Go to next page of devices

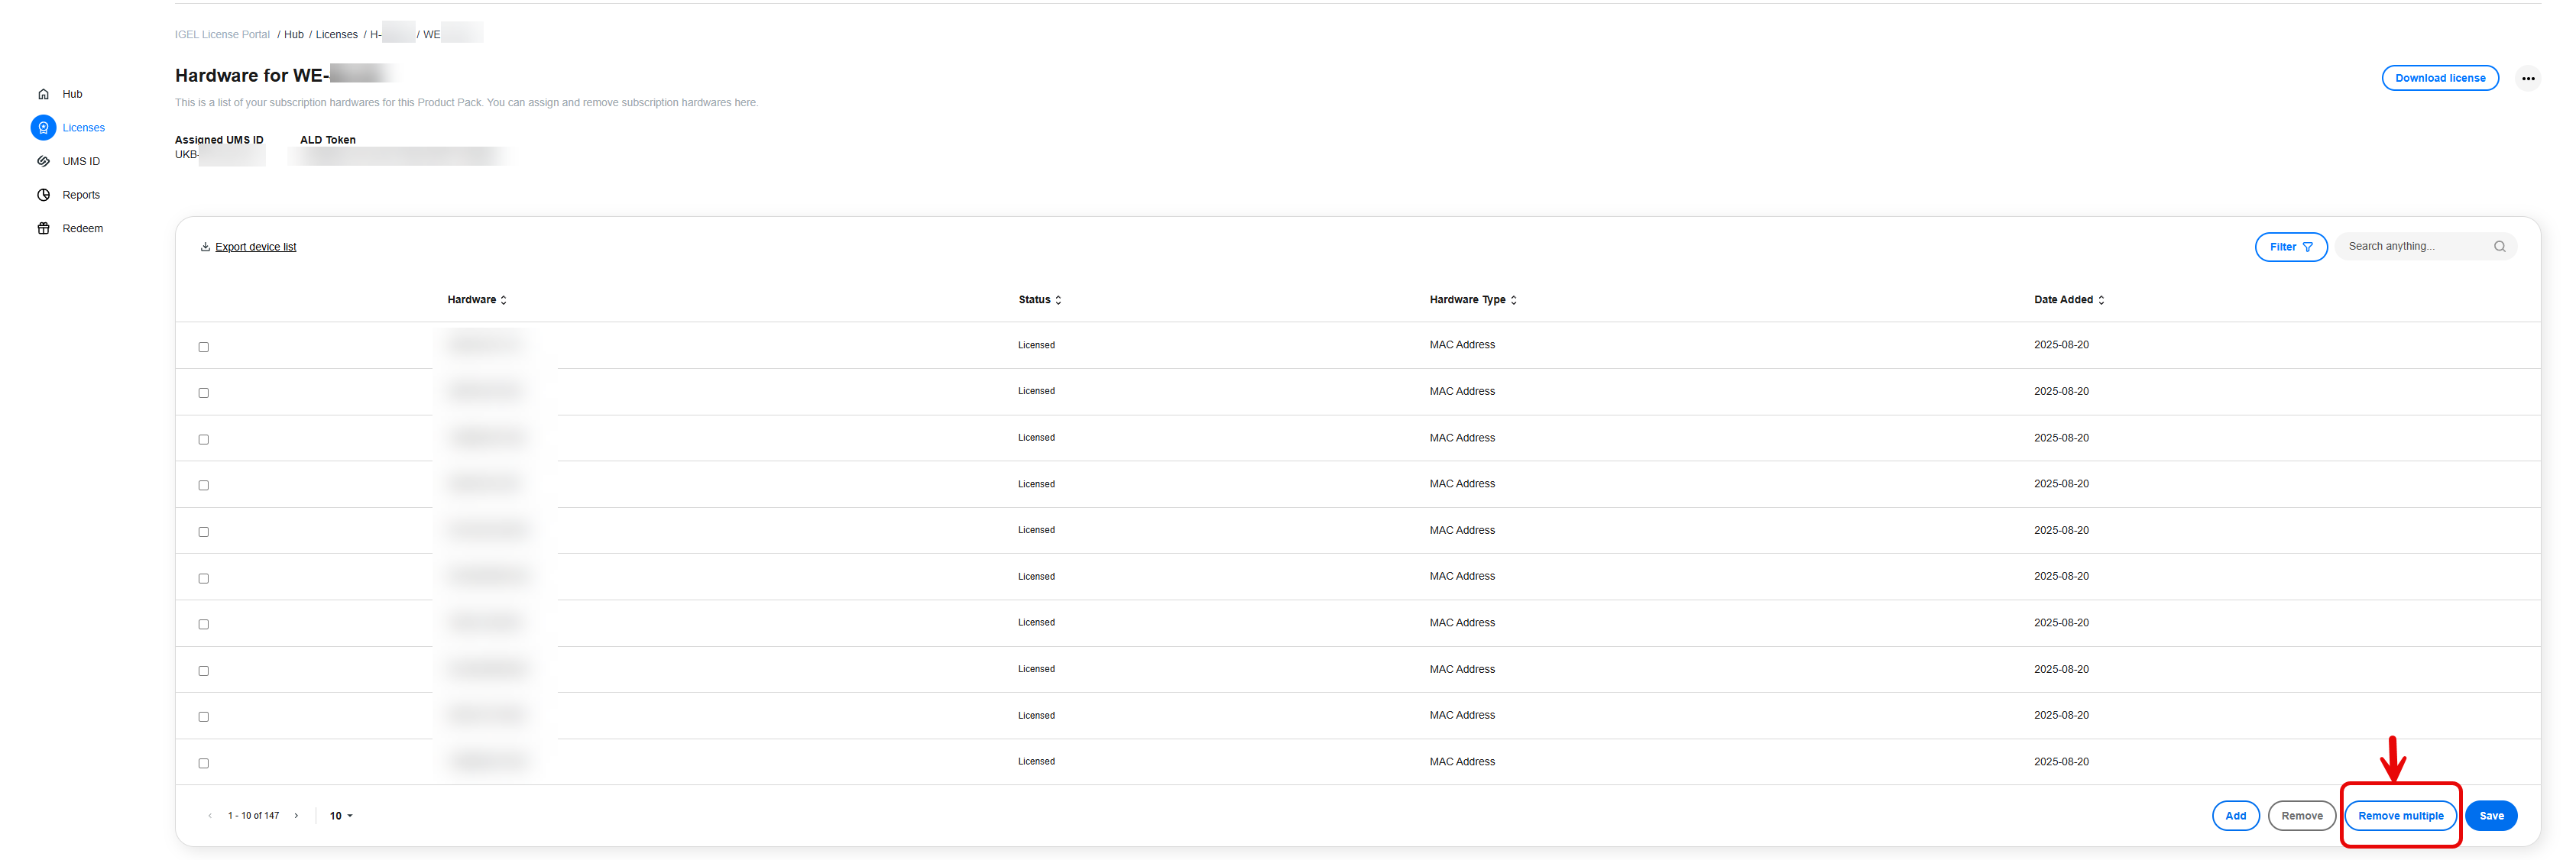coord(296,816)
